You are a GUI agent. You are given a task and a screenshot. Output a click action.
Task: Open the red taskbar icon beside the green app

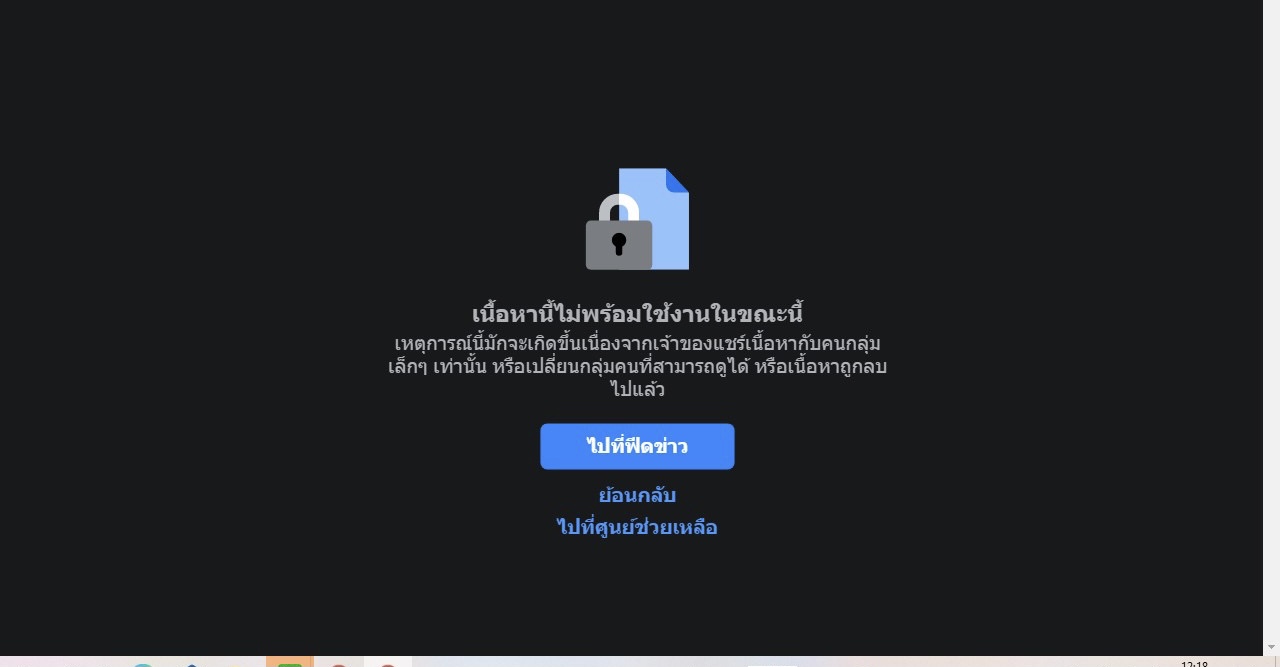coord(338,664)
